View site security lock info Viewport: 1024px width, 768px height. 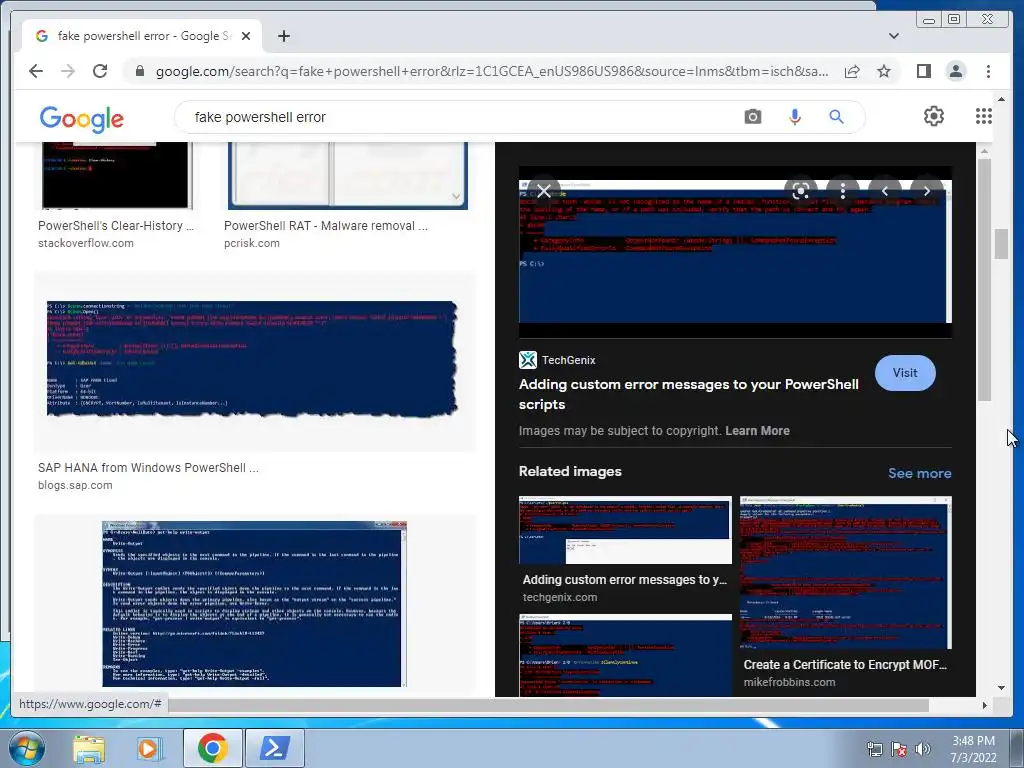tap(139, 71)
